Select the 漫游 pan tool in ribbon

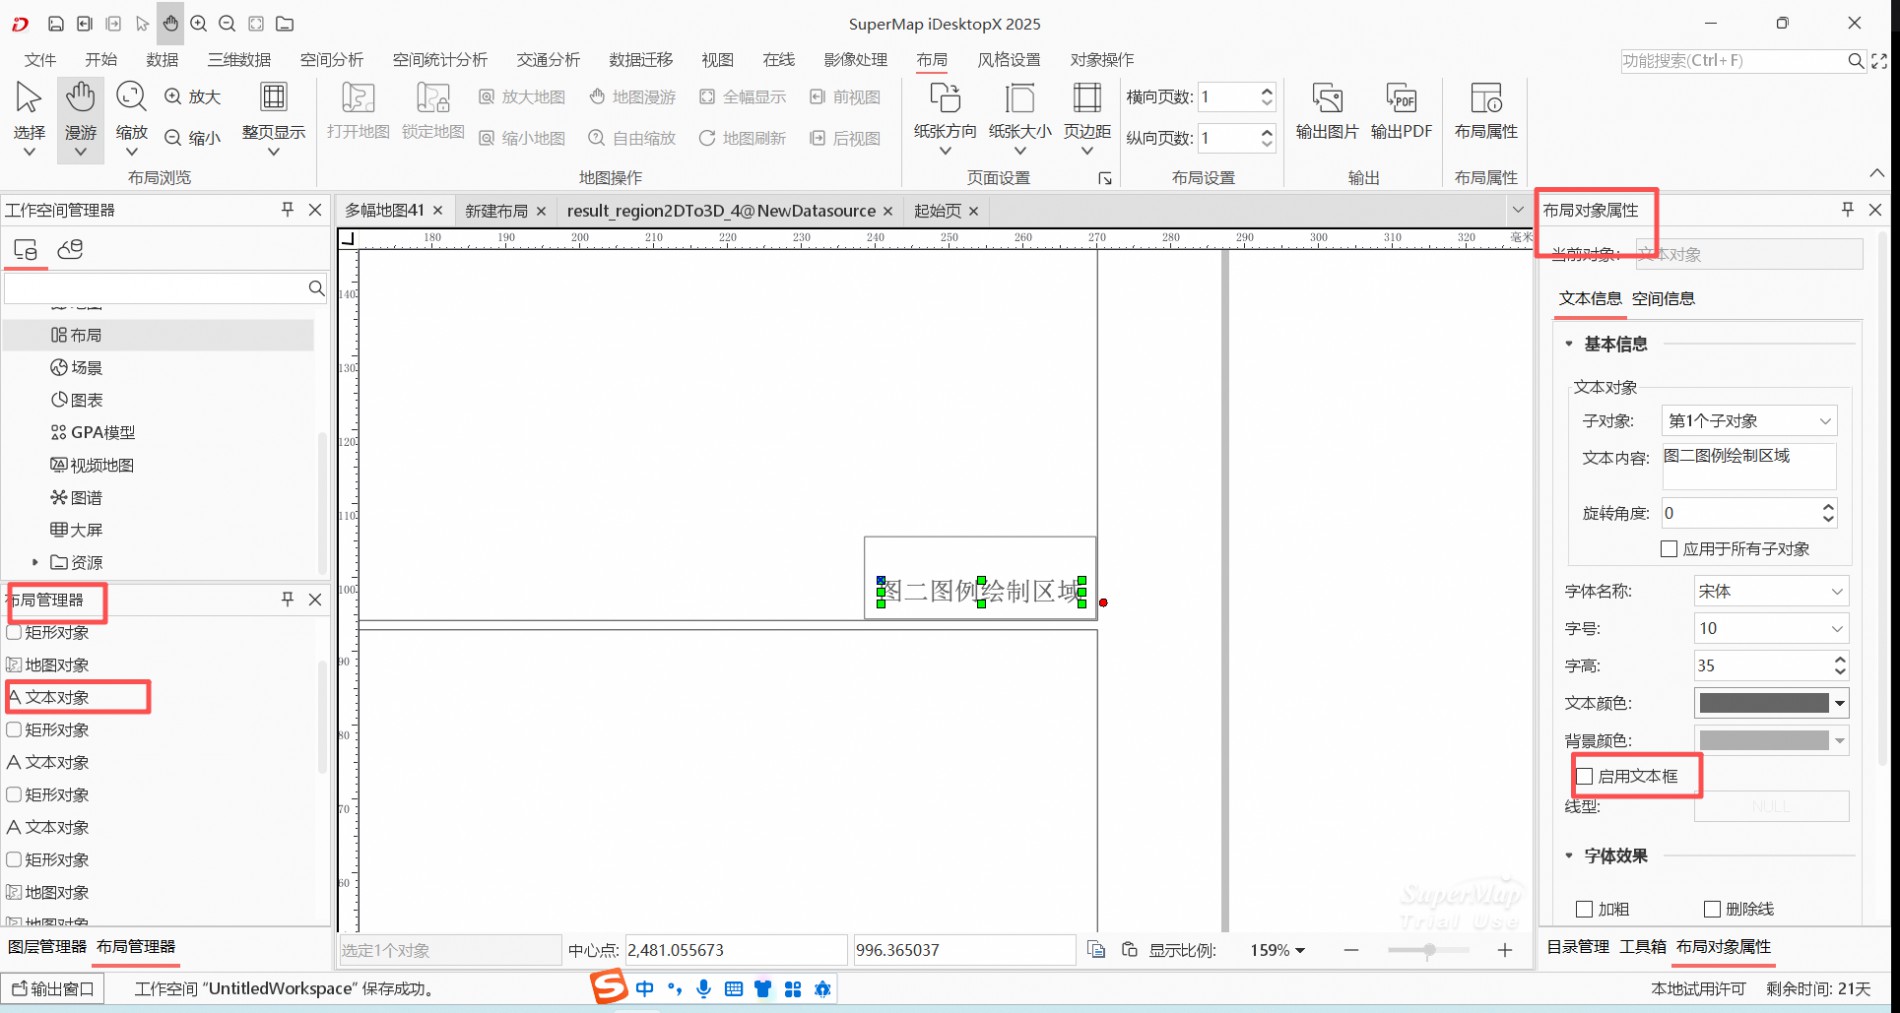80,110
